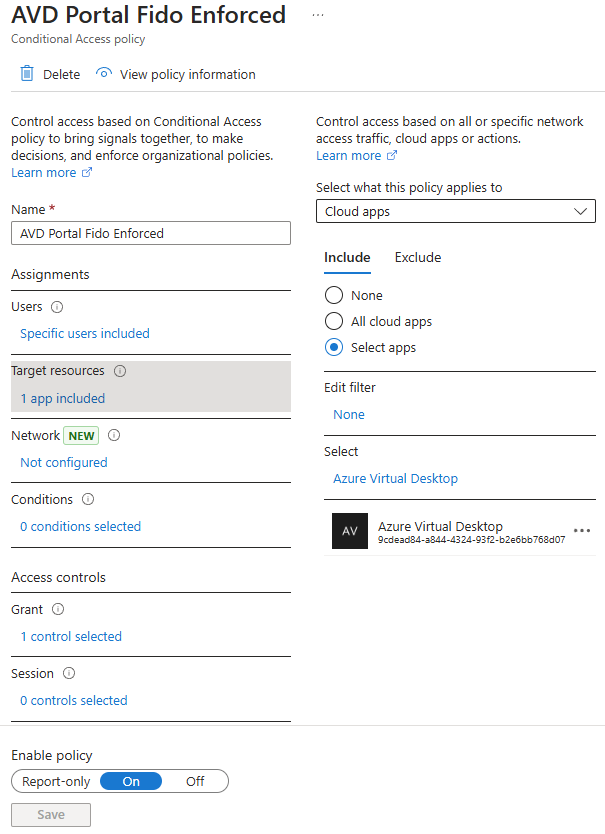This screenshot has width=605, height=834.
Task: Click the app ID 9cdead84-a844-4324-93f2-b2e6bb768d07
Action: pos(471,540)
